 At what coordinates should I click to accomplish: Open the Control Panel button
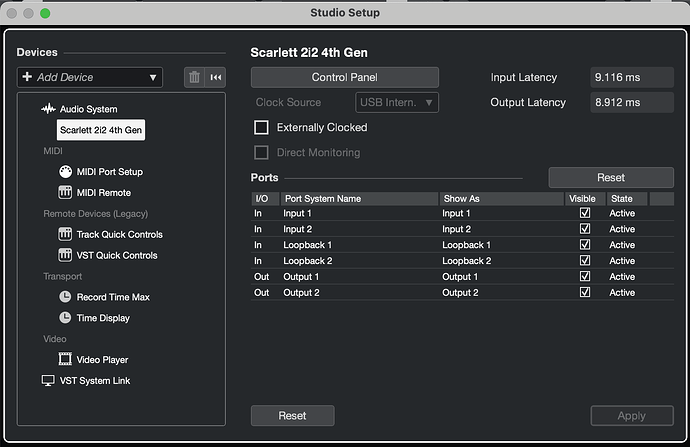pyautogui.click(x=345, y=77)
